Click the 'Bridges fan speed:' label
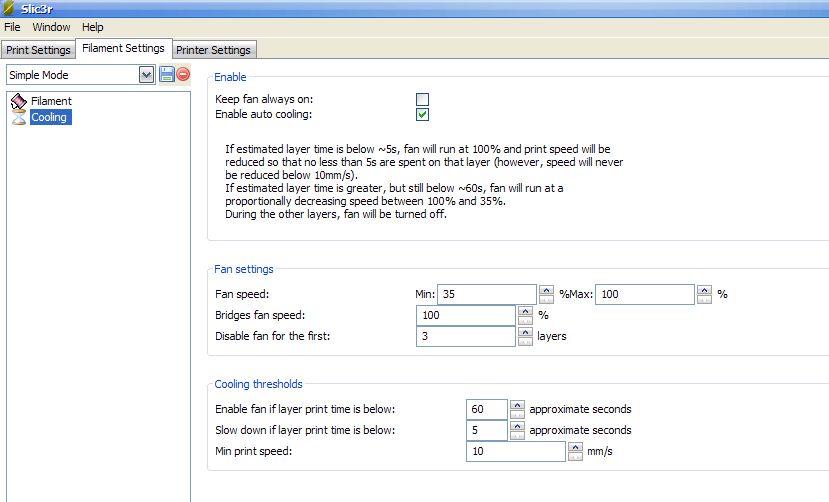 (x=260, y=315)
